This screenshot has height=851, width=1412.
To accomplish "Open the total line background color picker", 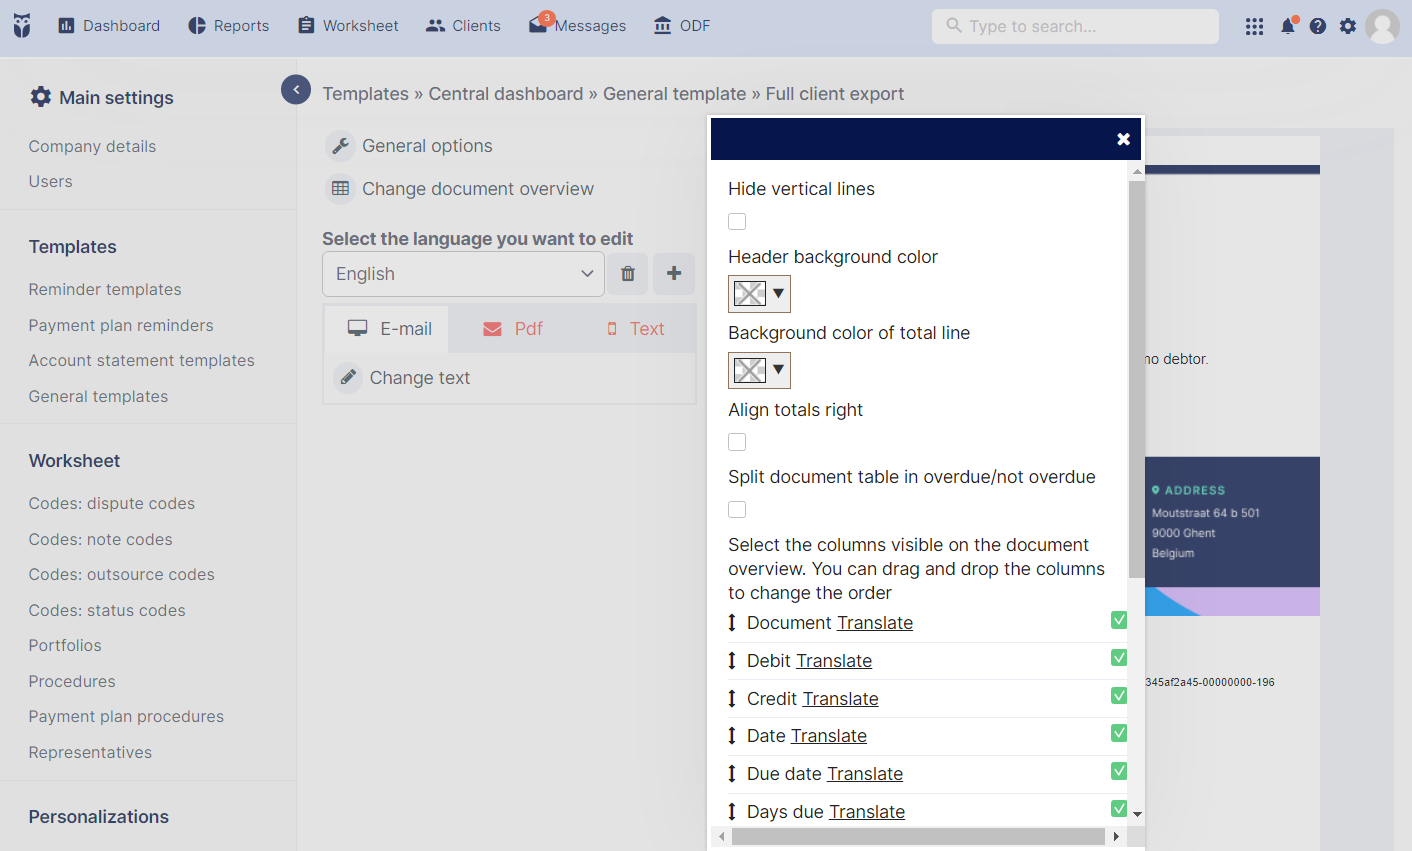I will pyautogui.click(x=759, y=370).
